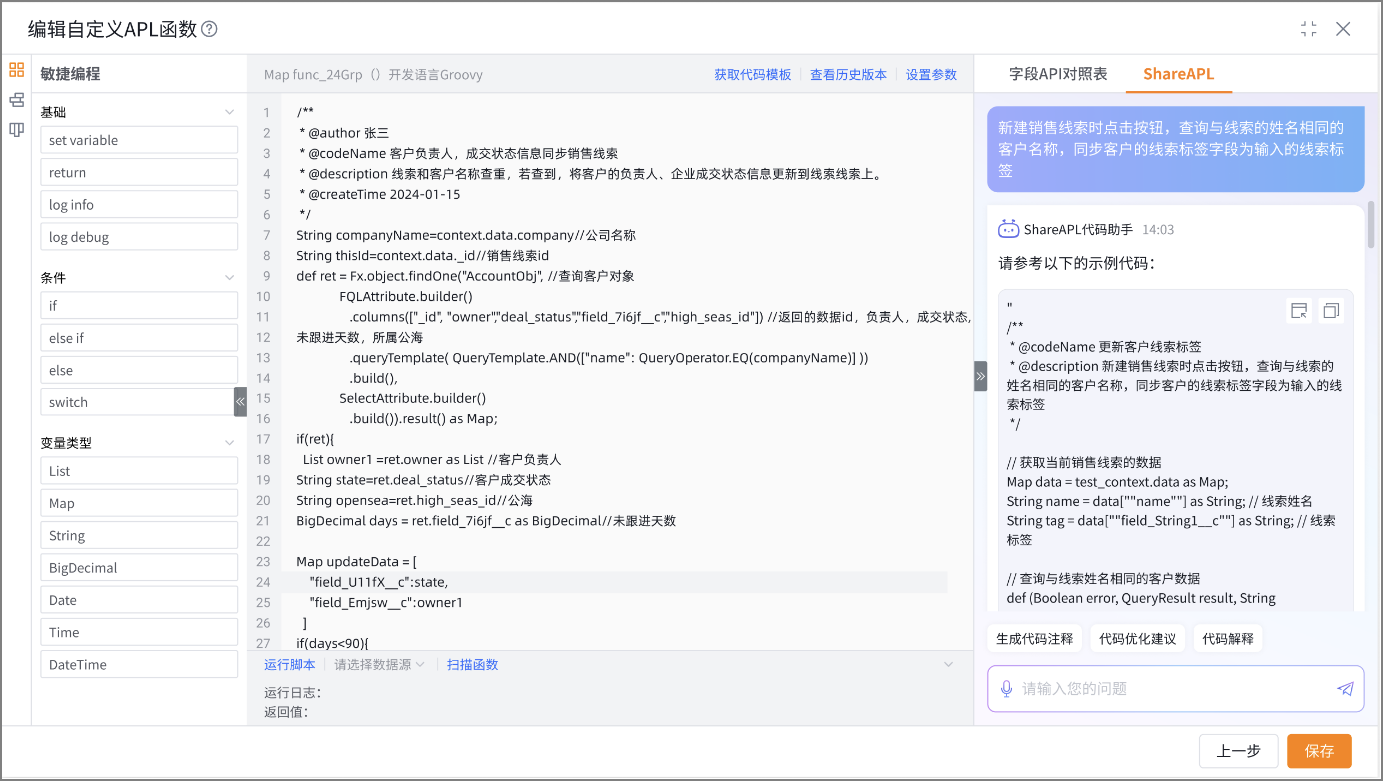Switch to 字段API对照表 tab
Screen dimensions: 1384x782
click(1058, 74)
